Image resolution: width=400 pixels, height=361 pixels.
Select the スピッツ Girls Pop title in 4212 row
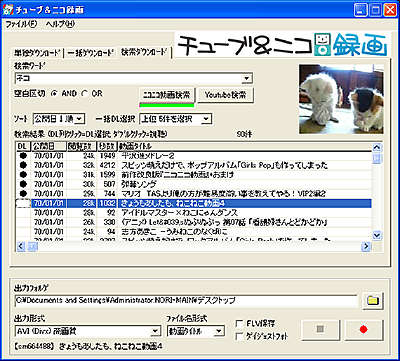click(x=224, y=165)
